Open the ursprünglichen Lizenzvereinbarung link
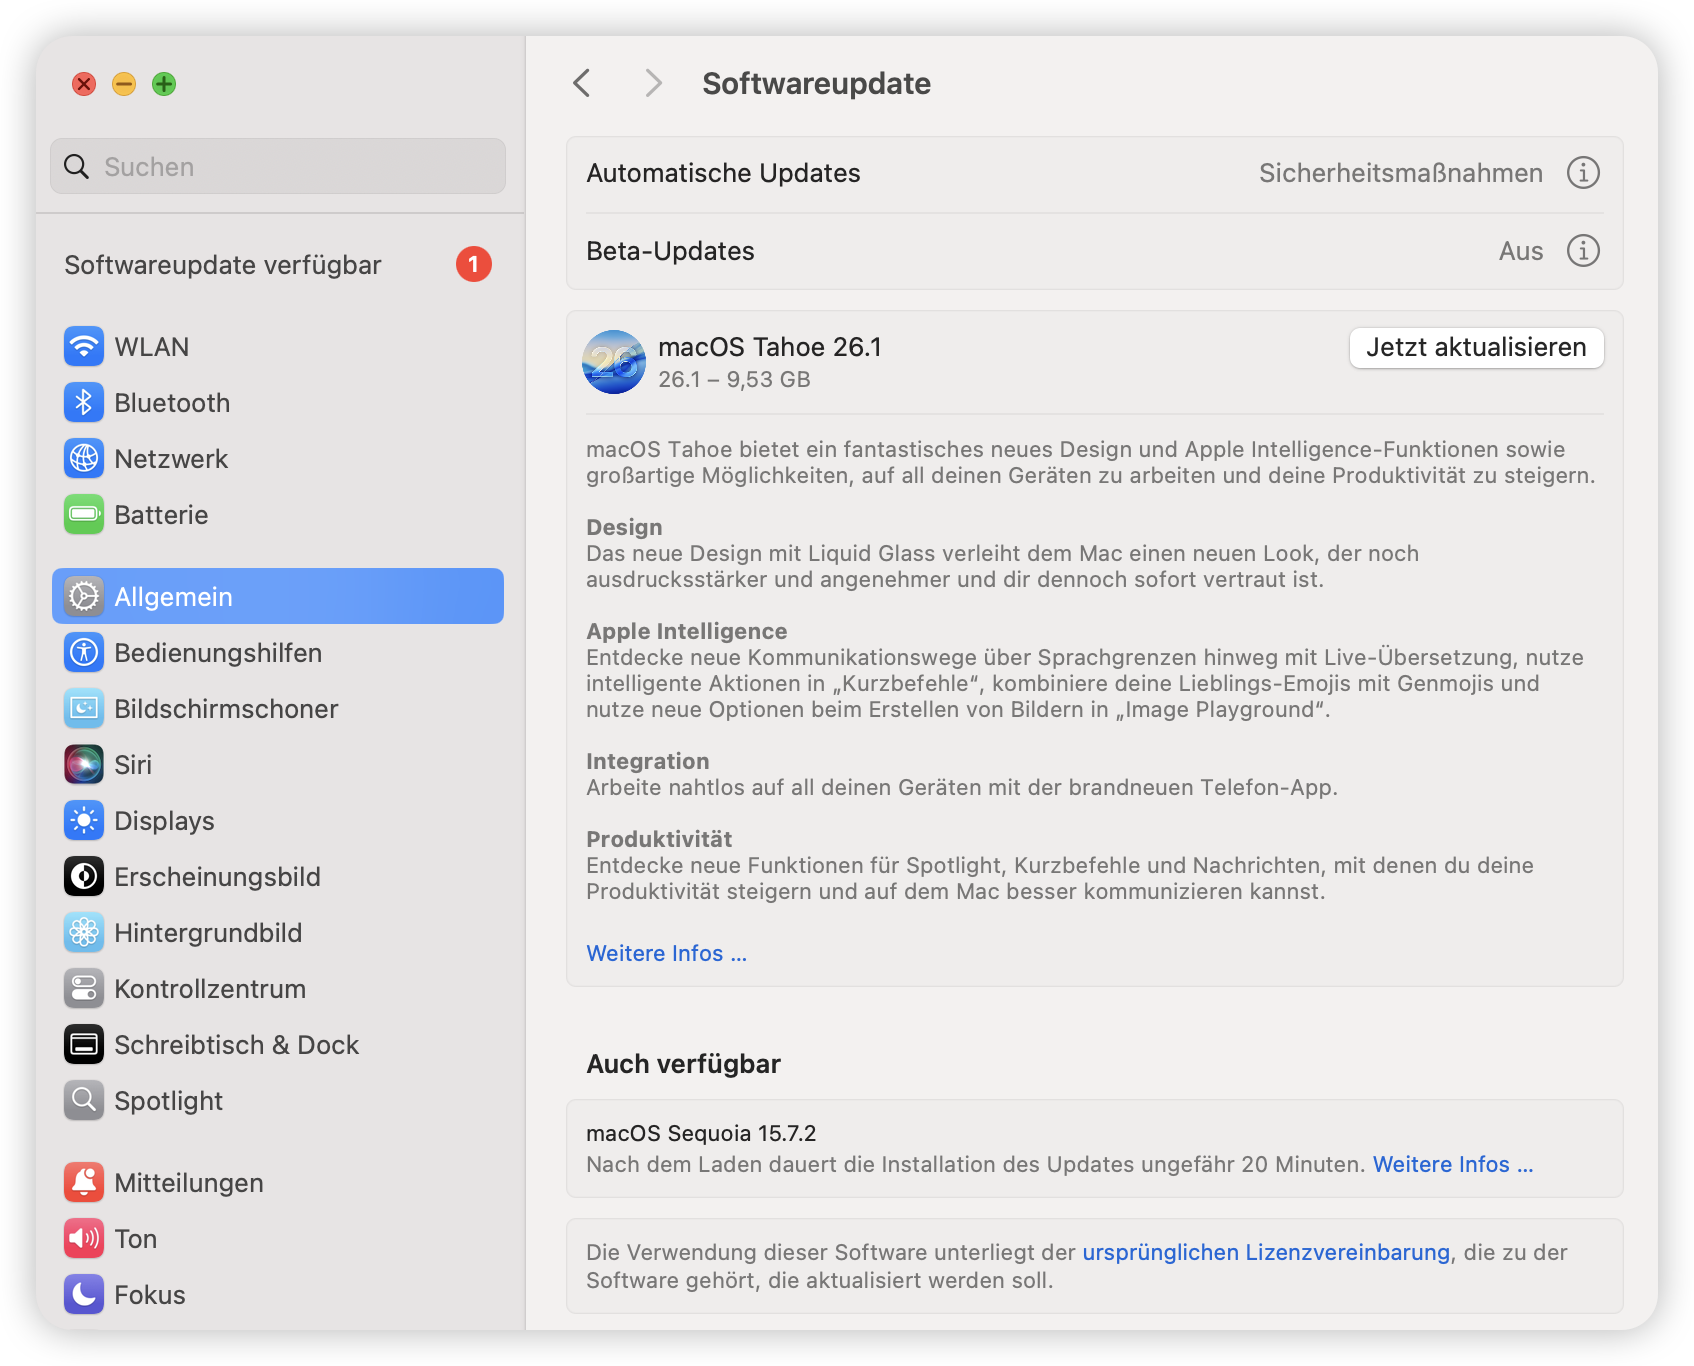This screenshot has height=1366, width=1694. pos(1266,1253)
